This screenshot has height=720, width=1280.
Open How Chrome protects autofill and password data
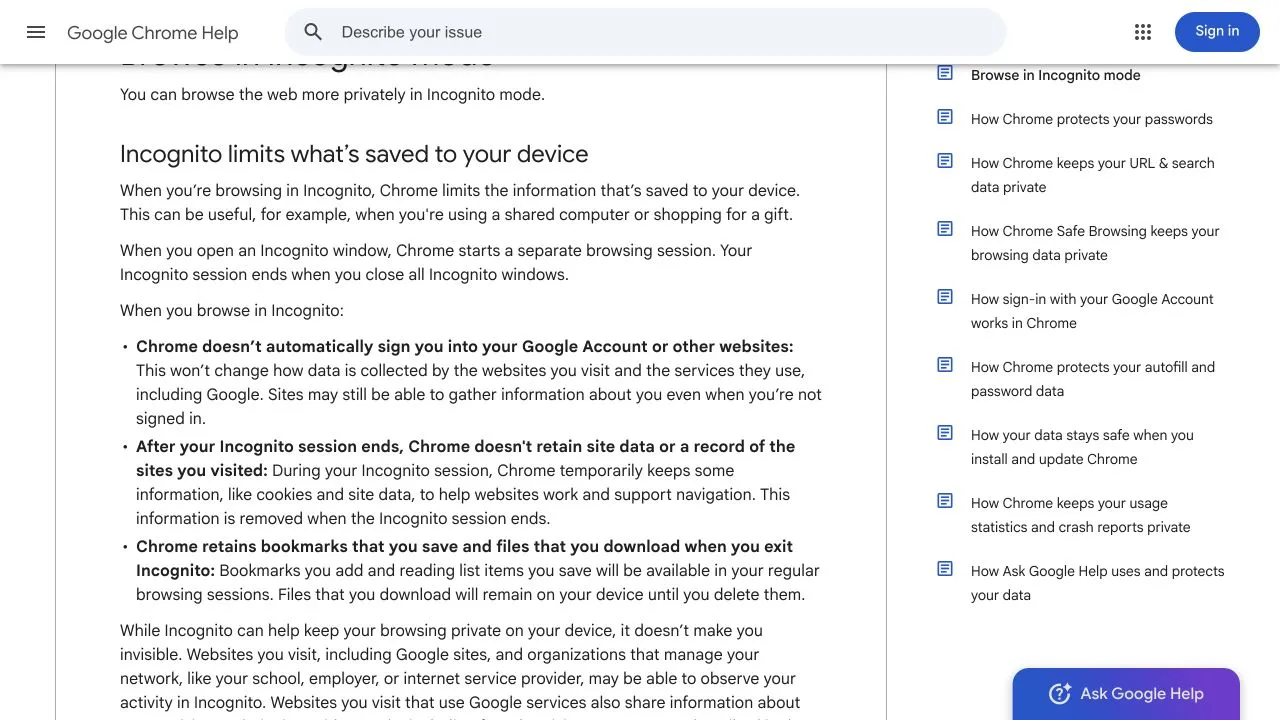point(1093,379)
